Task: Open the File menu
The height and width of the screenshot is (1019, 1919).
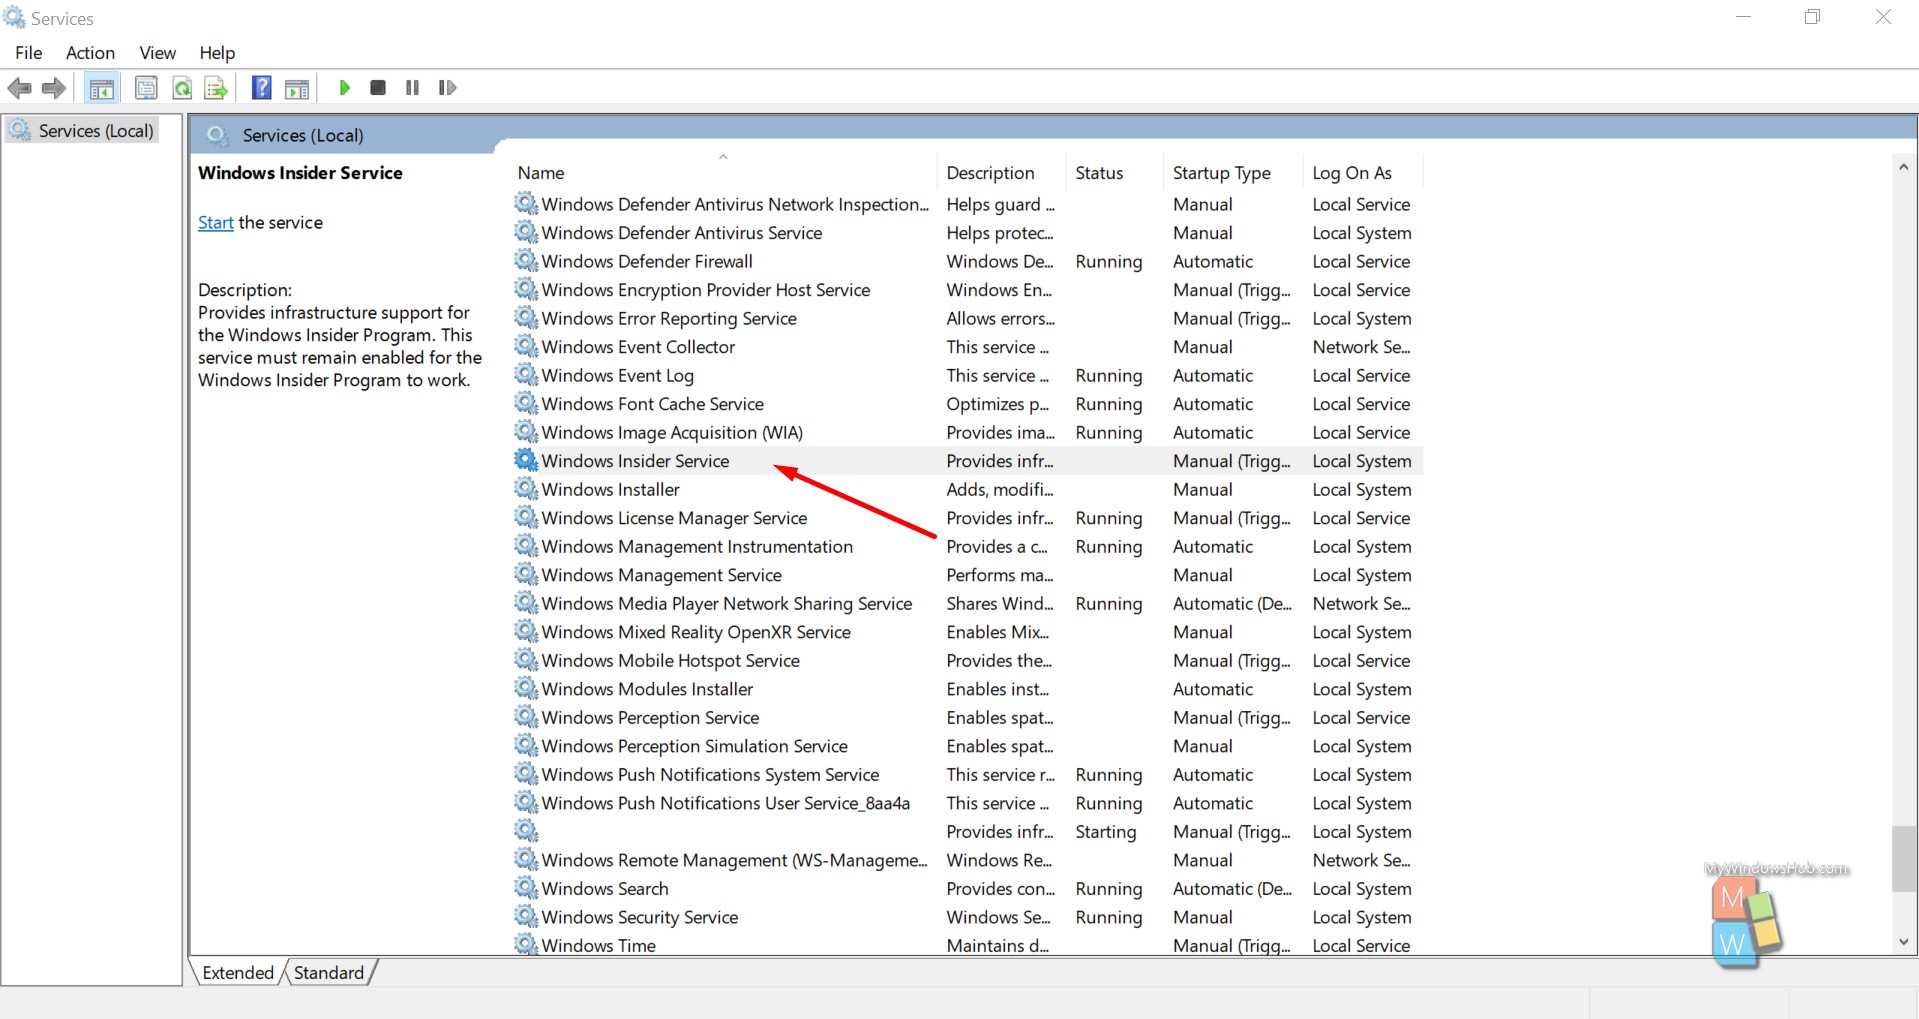Action: click(x=29, y=53)
